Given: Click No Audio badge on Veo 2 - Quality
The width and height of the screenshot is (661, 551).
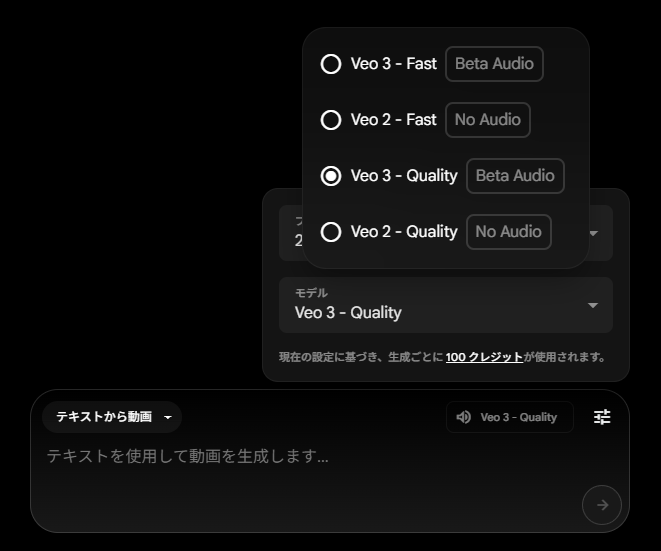Looking at the screenshot, I should (x=509, y=232).
